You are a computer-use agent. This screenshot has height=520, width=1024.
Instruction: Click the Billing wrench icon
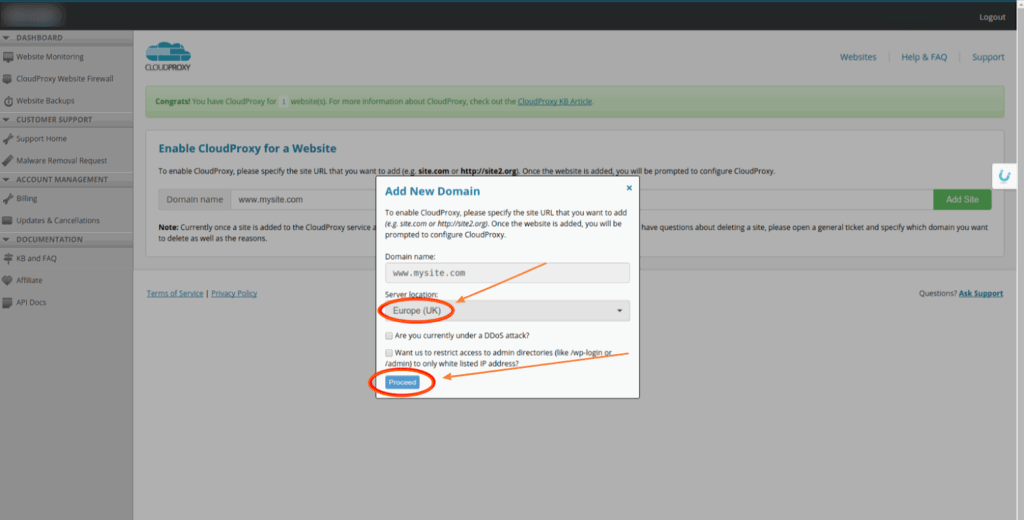tap(8, 199)
